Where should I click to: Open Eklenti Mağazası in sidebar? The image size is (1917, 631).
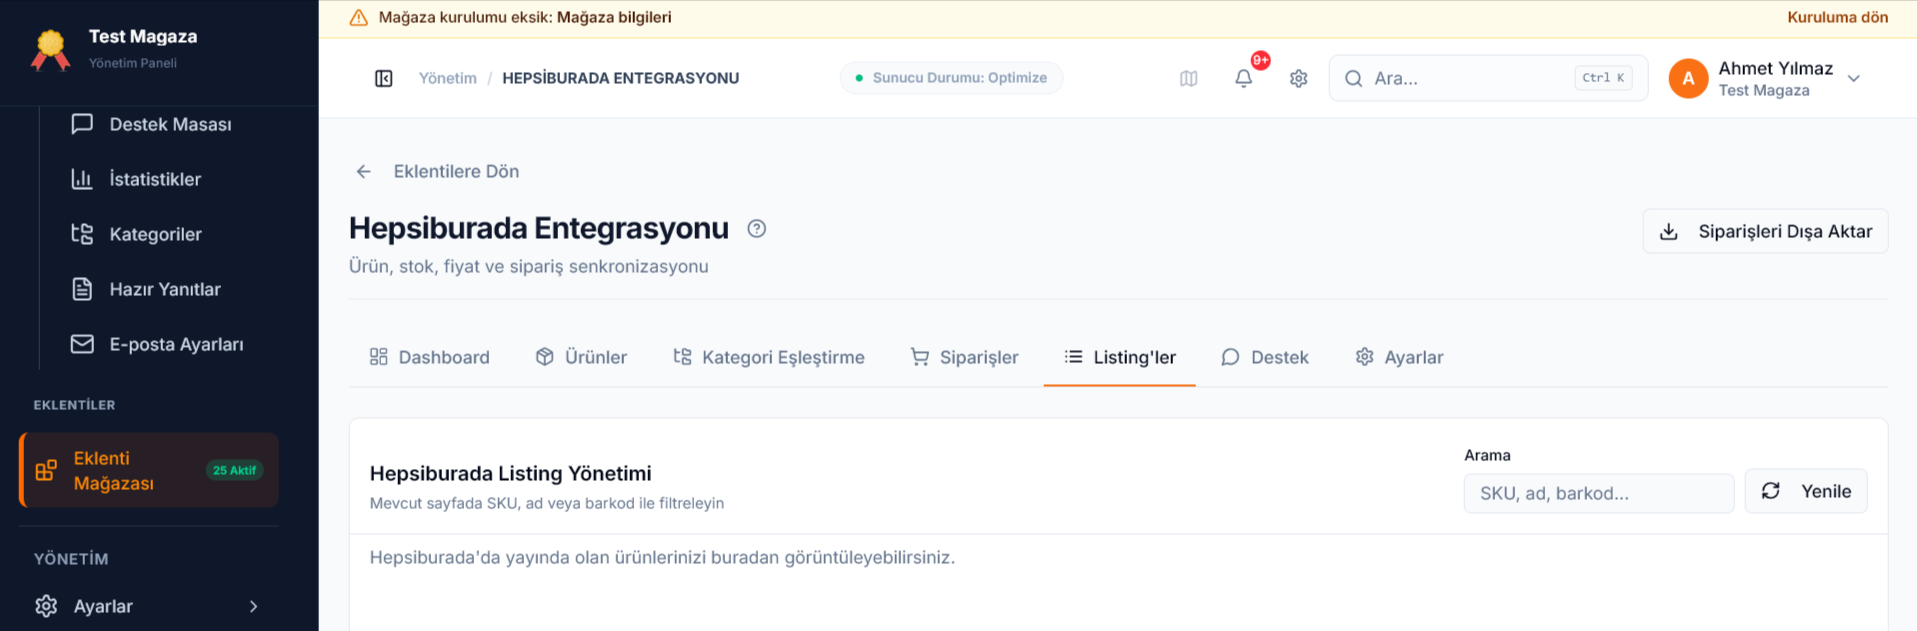[149, 470]
